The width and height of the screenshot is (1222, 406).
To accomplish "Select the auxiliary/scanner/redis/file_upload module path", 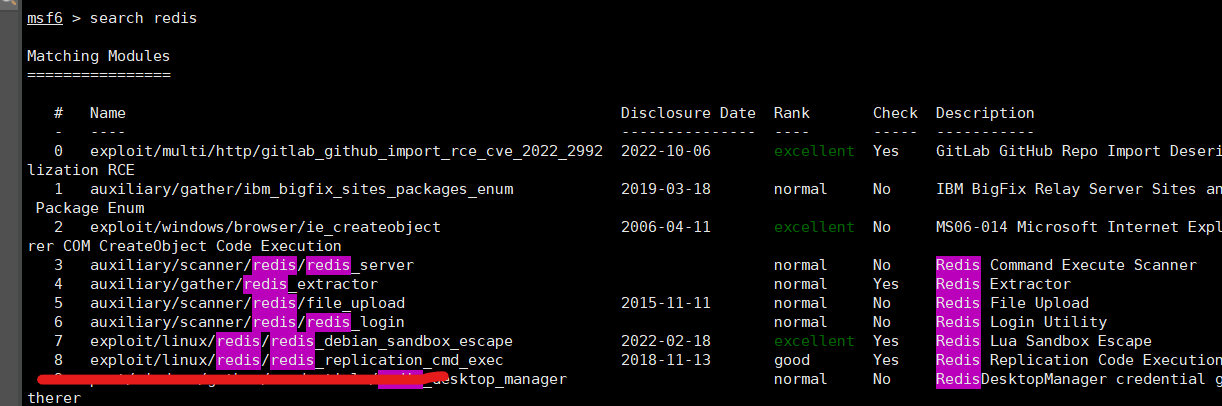I will coord(247,303).
